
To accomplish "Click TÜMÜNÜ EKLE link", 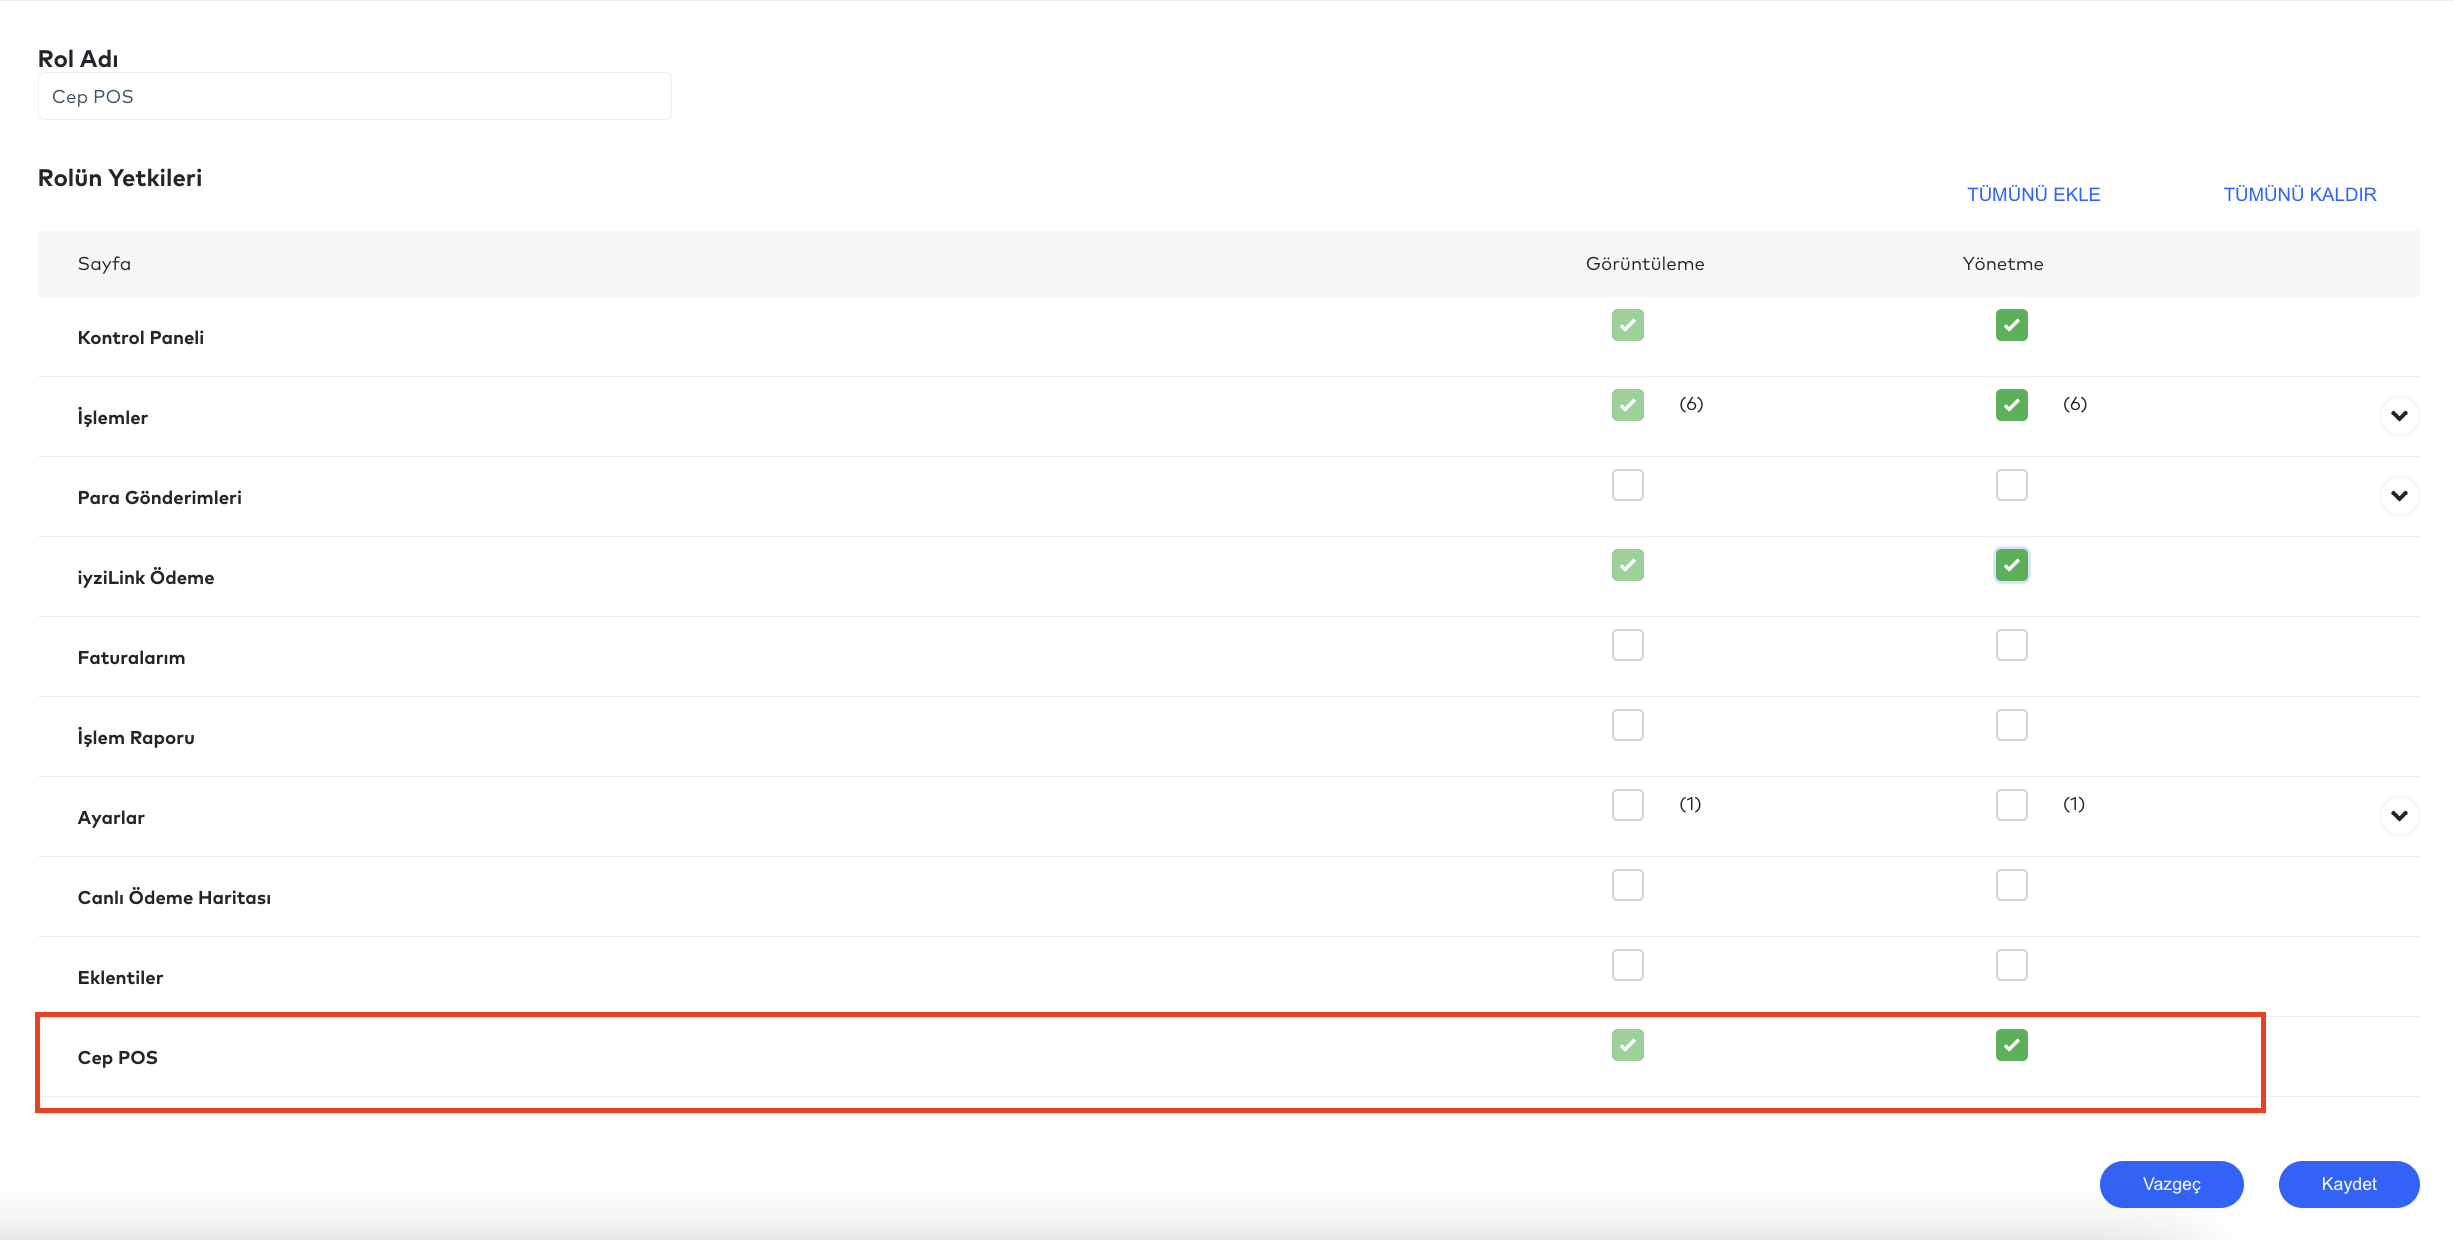I will pyautogui.click(x=2033, y=194).
